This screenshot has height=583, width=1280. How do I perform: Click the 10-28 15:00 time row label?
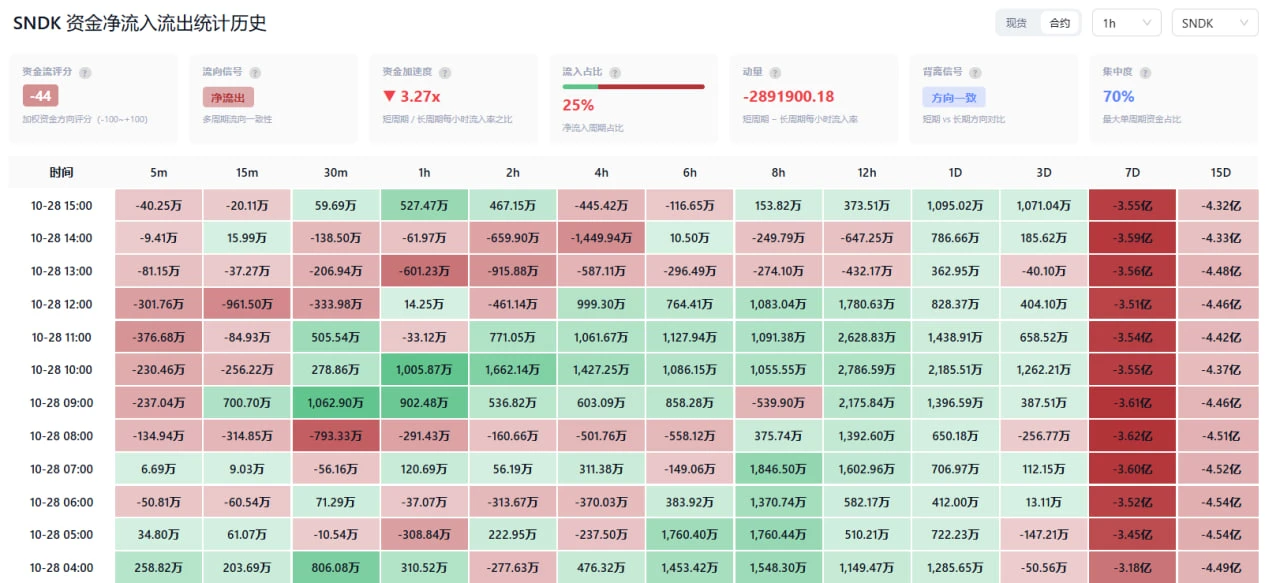pyautogui.click(x=61, y=205)
